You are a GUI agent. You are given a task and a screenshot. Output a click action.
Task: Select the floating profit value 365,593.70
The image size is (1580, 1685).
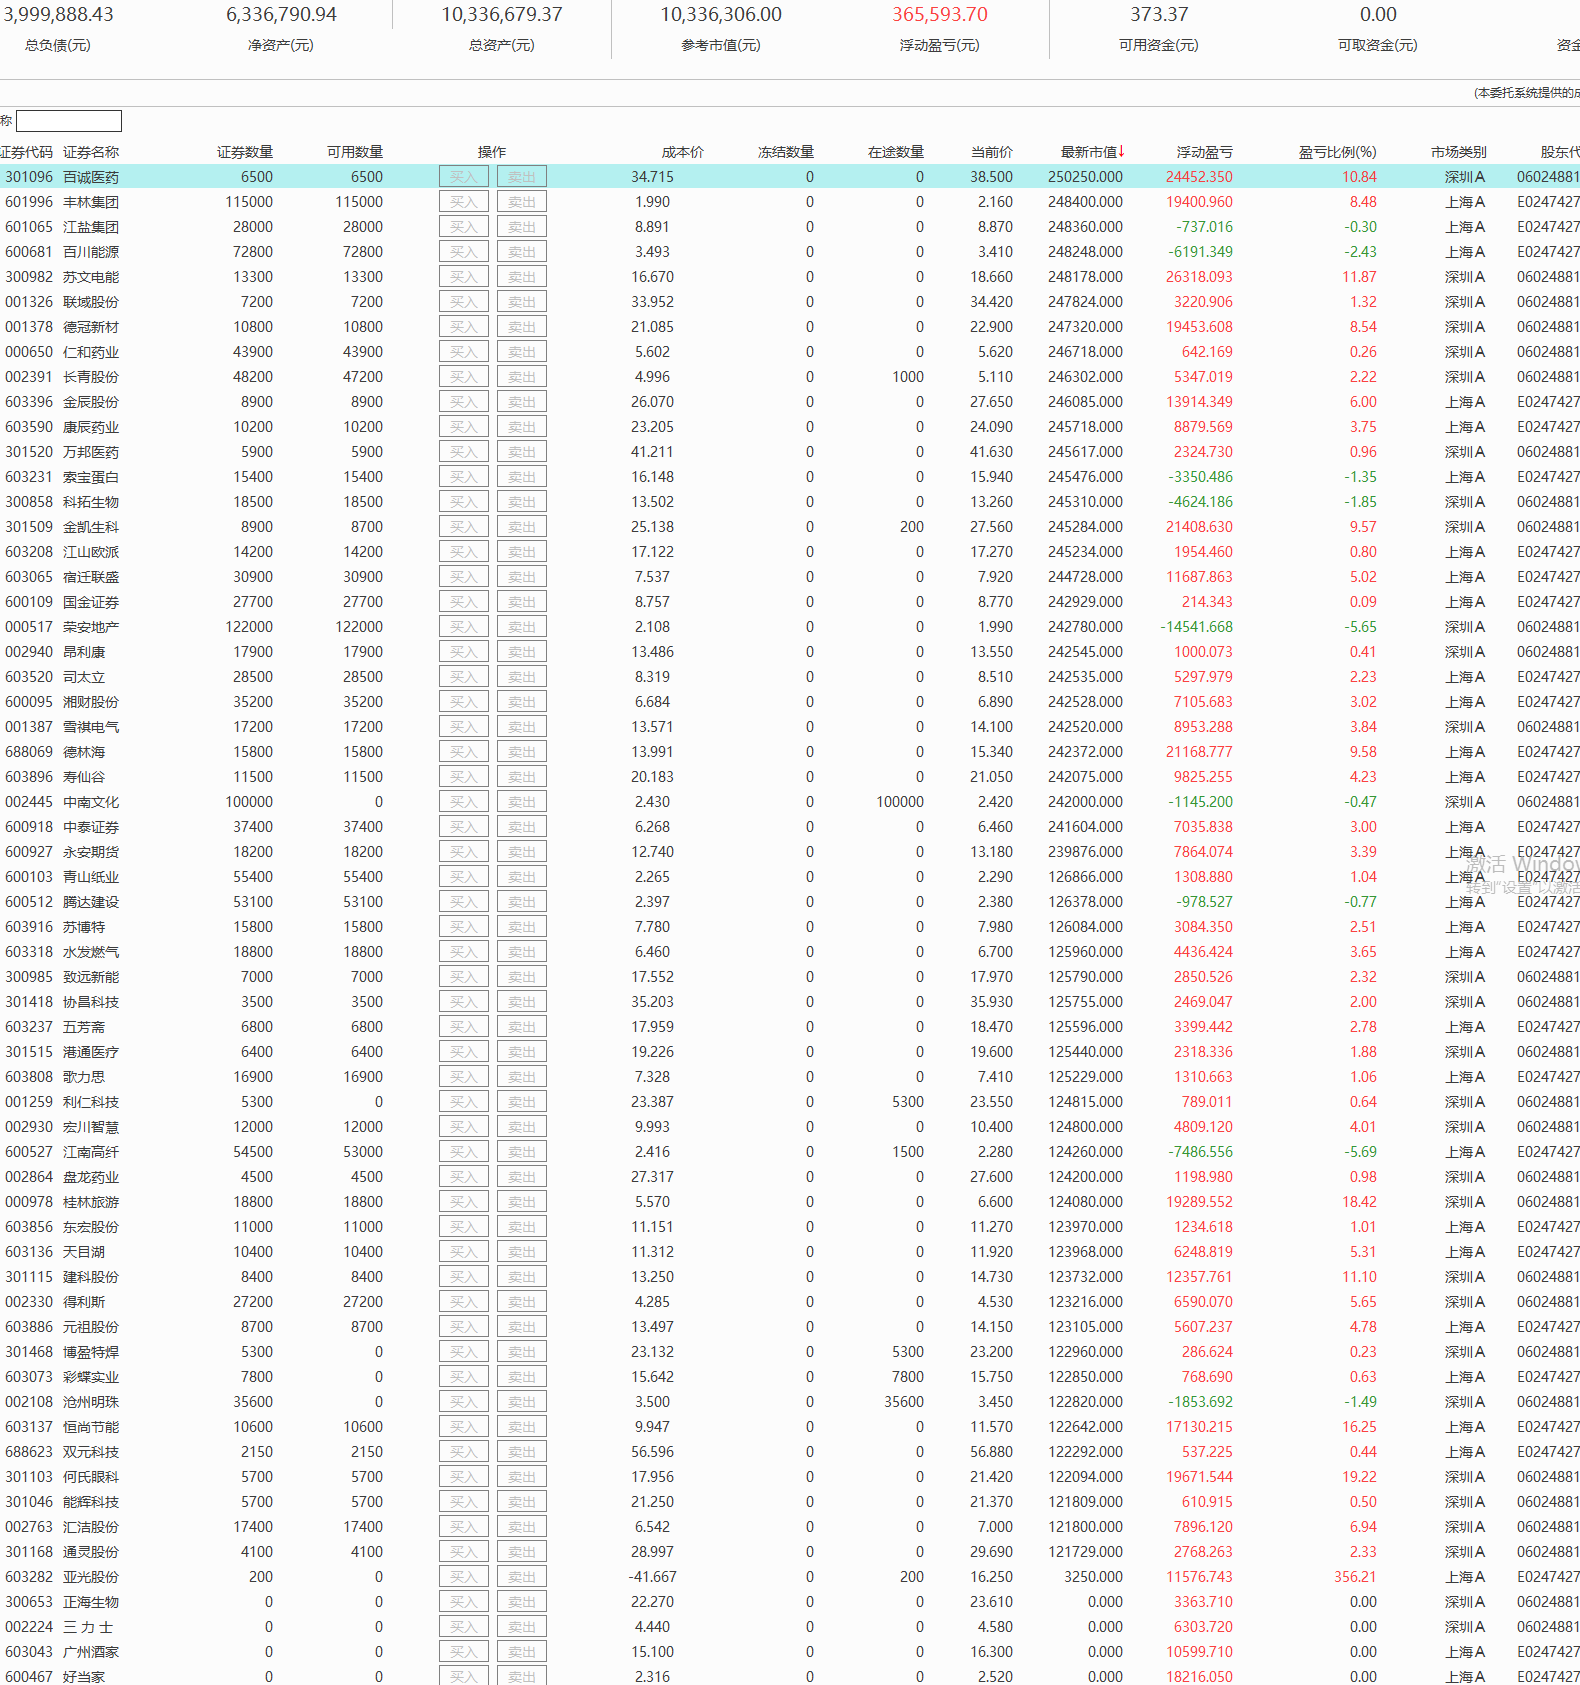coord(940,15)
